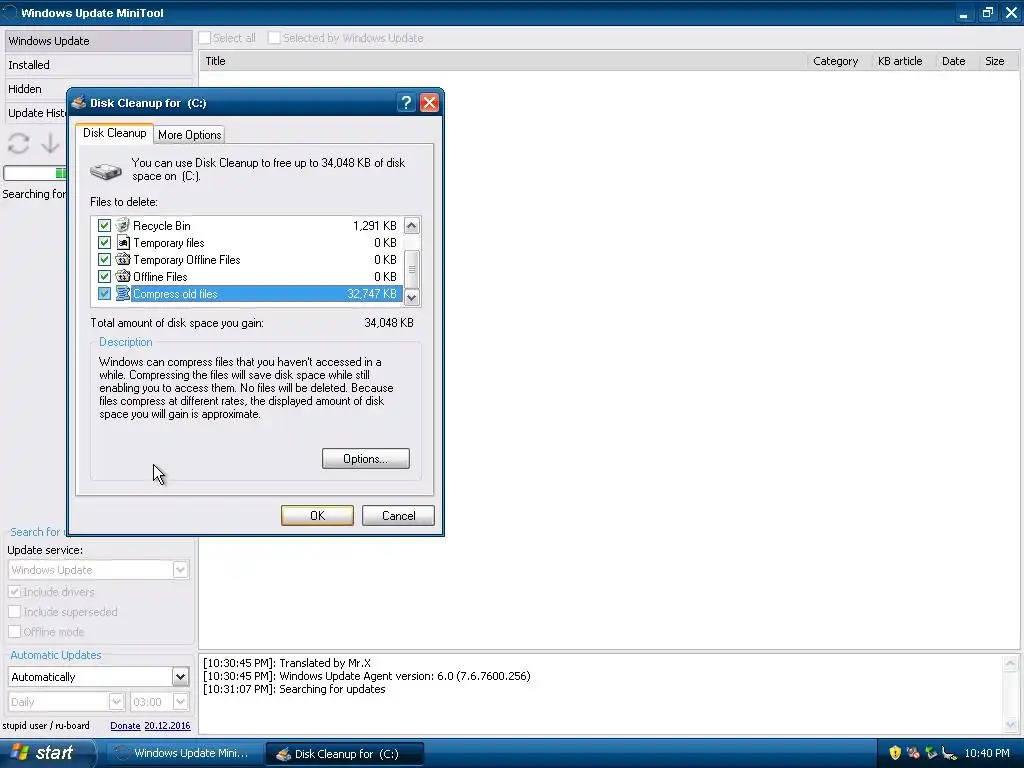Click the Disk Cleanup help question mark
The width and height of the screenshot is (1024, 768).
click(406, 103)
